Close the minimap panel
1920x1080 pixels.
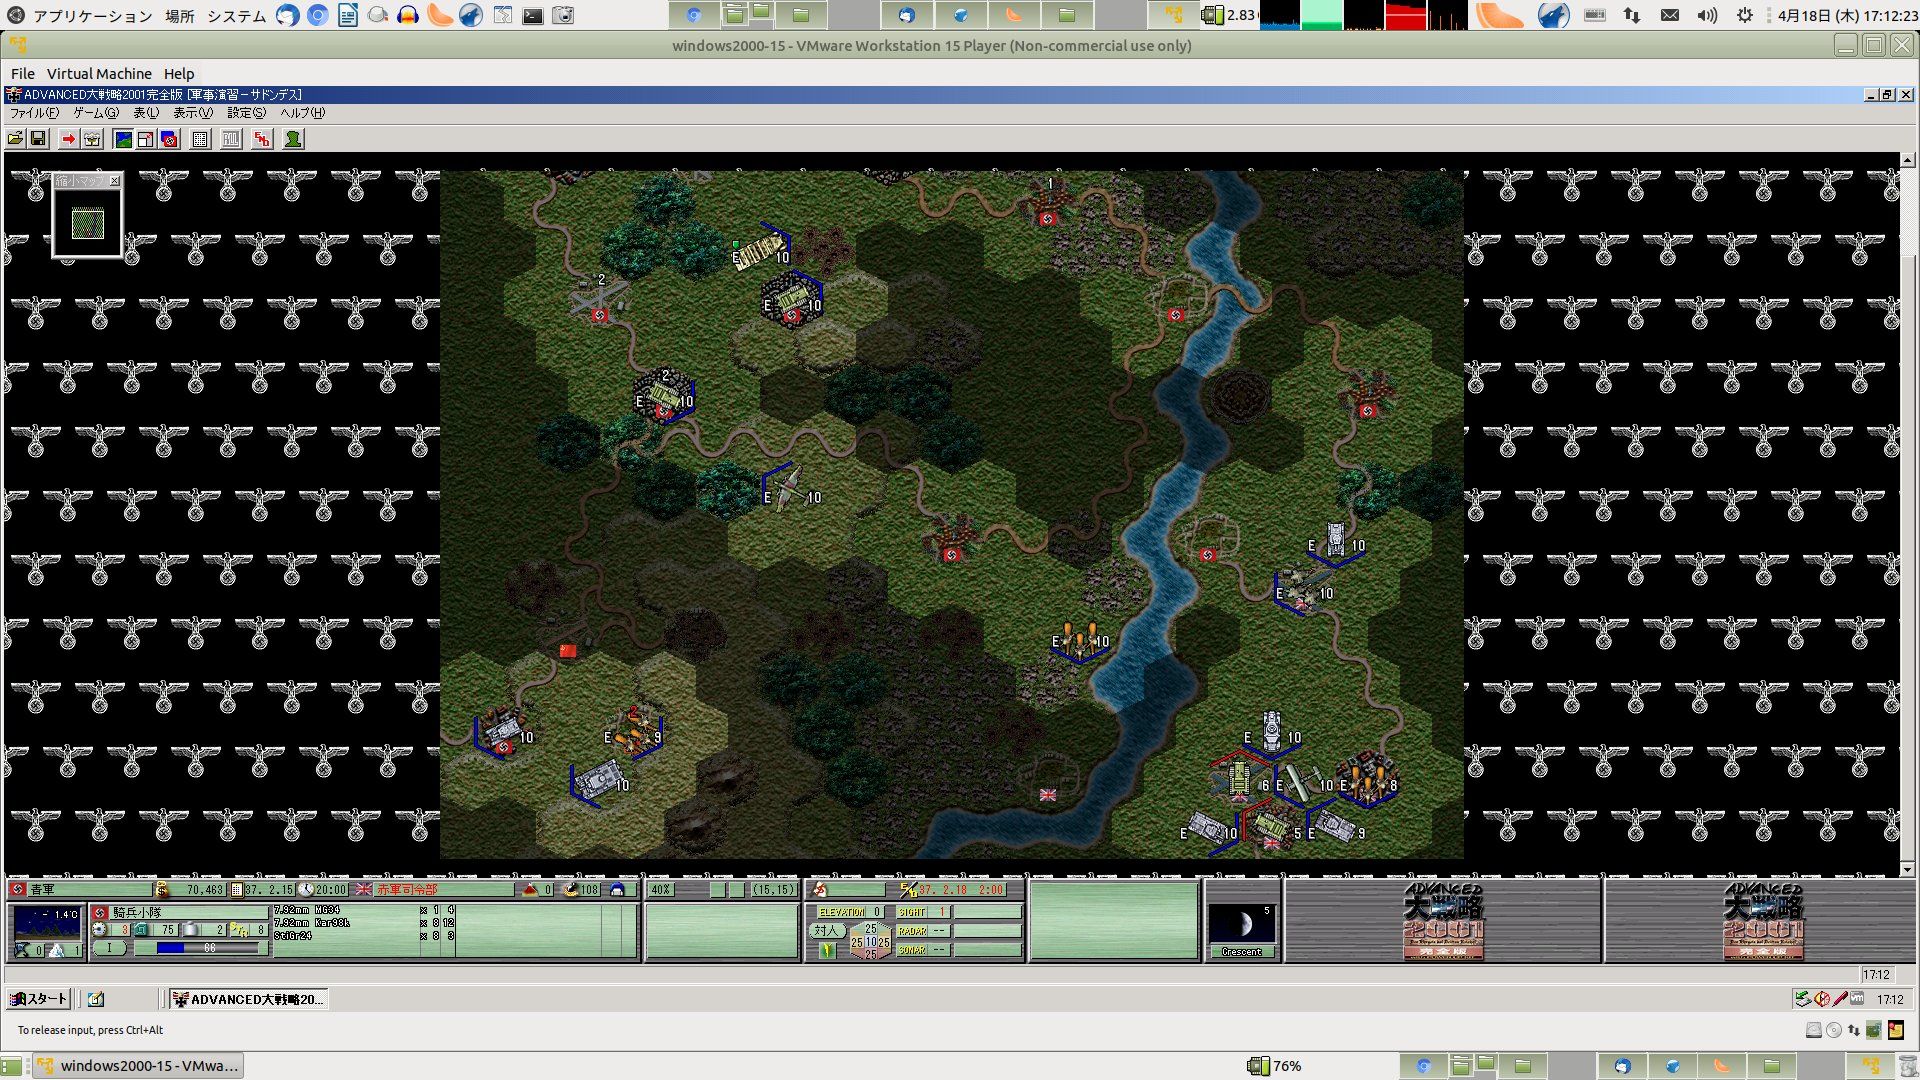point(115,181)
